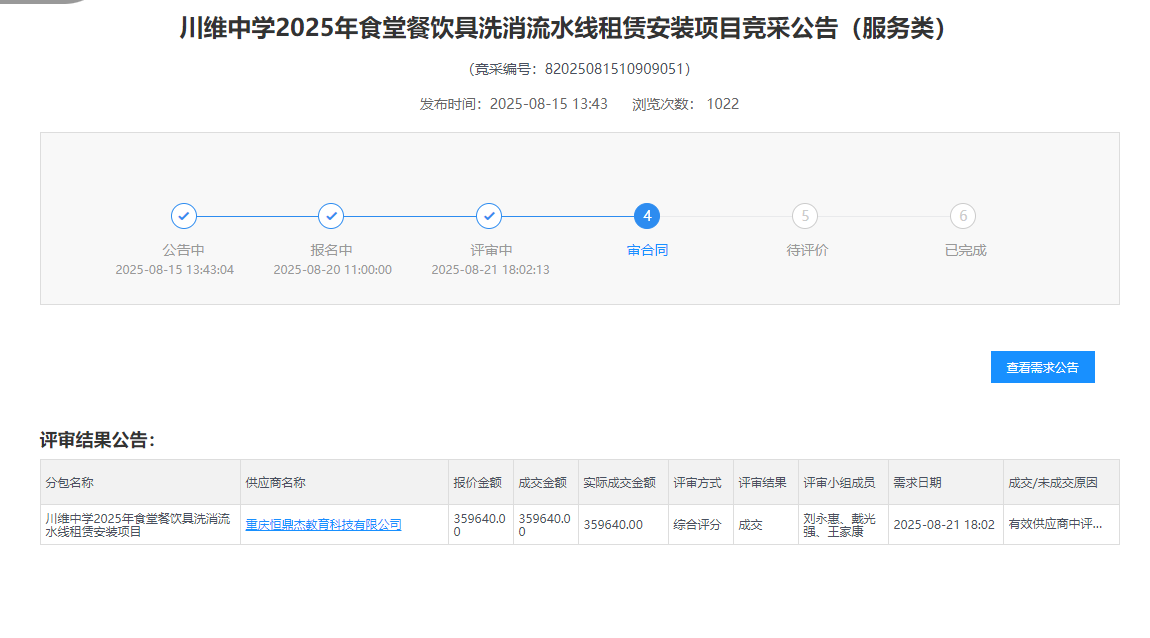This screenshot has width=1150, height=638.
Task: Click the gray circle numbered 5 for 待评价
Action: click(x=805, y=215)
